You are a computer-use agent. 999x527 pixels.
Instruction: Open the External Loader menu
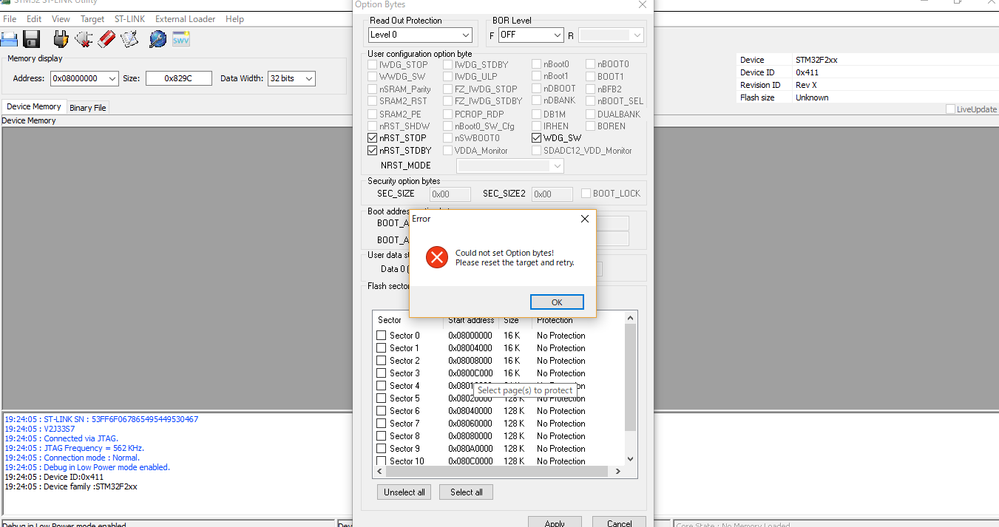tap(185, 19)
